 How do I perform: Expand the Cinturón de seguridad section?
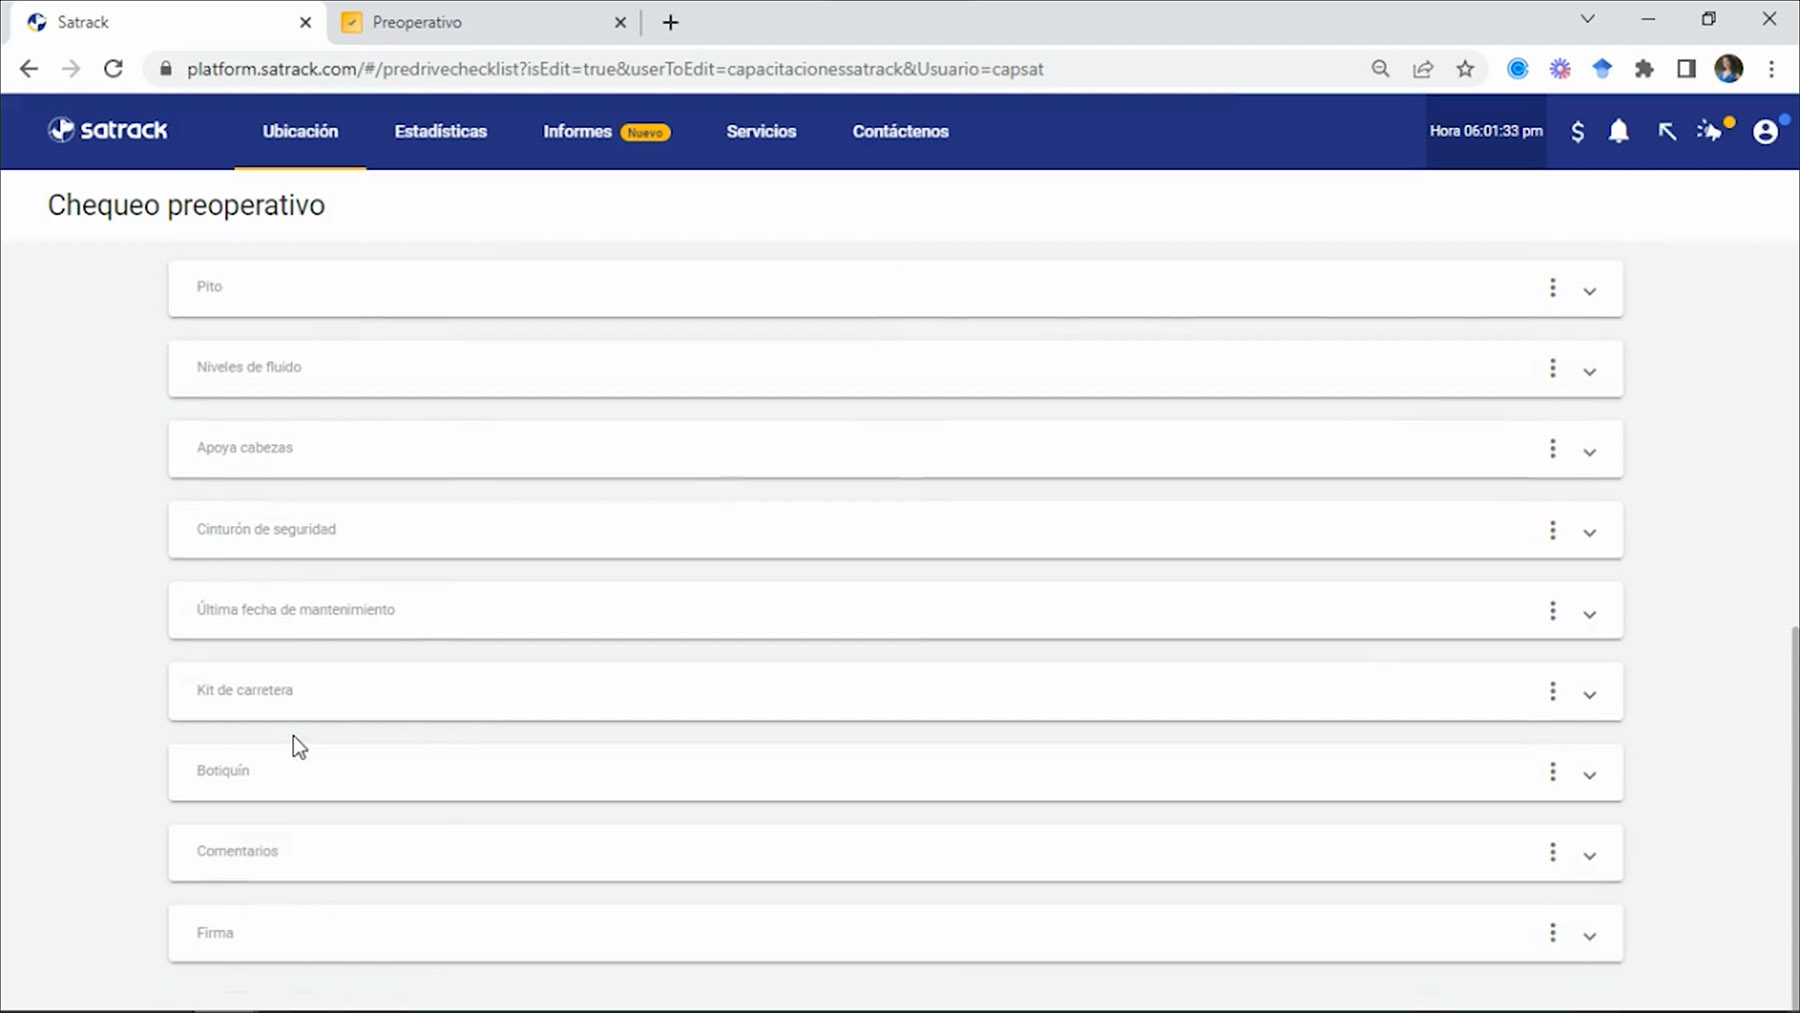1589,533
